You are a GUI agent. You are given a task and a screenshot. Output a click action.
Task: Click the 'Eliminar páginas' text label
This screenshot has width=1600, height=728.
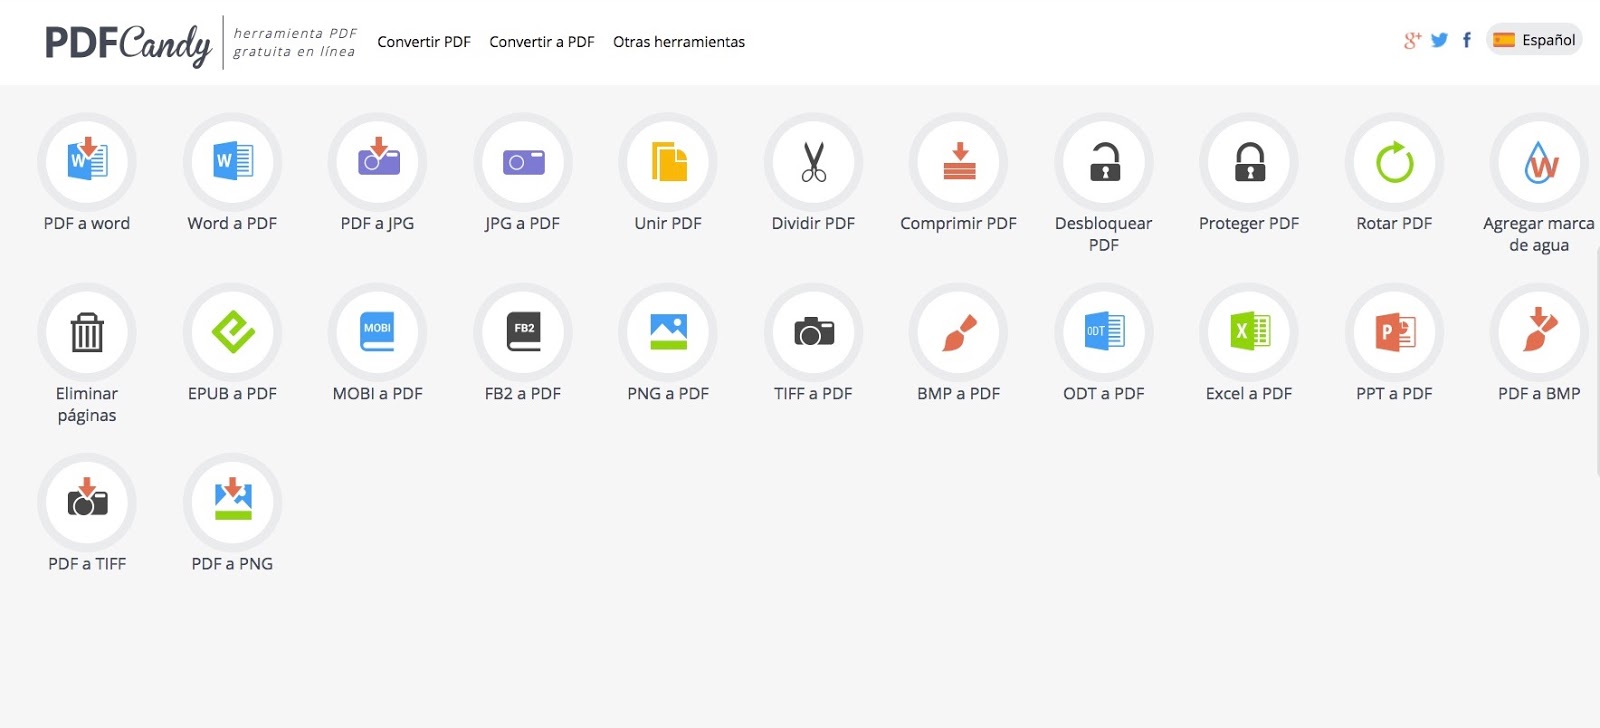coord(87,404)
